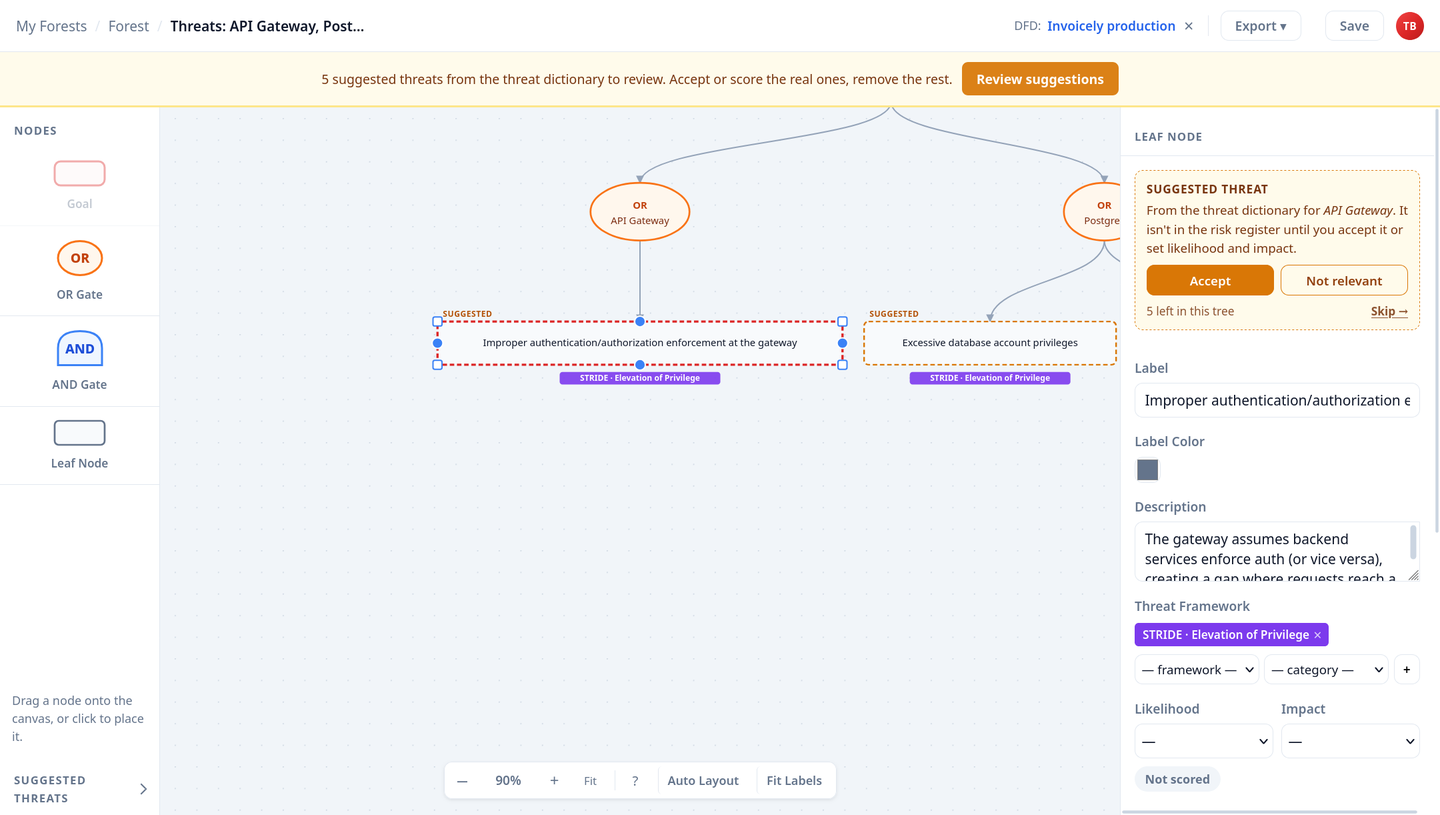Viewport: 1440px width, 815px height.
Task: Select the API Gateway OR node
Action: click(x=640, y=212)
